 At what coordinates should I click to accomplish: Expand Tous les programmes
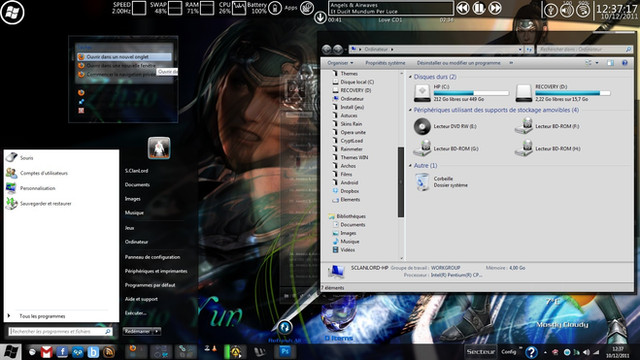coord(42,316)
